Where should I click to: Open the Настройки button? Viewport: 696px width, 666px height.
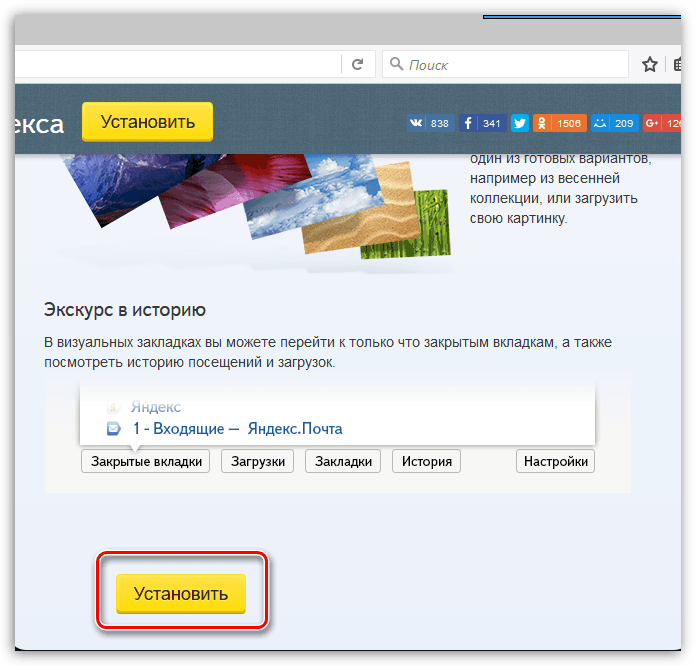tap(555, 461)
